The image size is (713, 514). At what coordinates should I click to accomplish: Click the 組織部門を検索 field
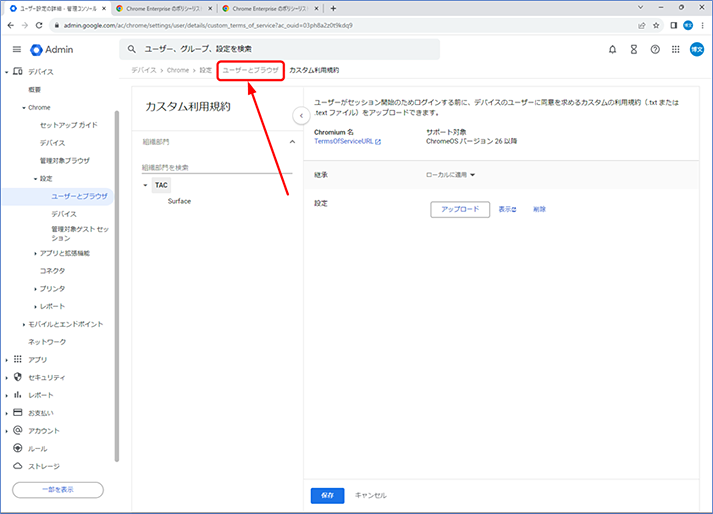coord(217,167)
